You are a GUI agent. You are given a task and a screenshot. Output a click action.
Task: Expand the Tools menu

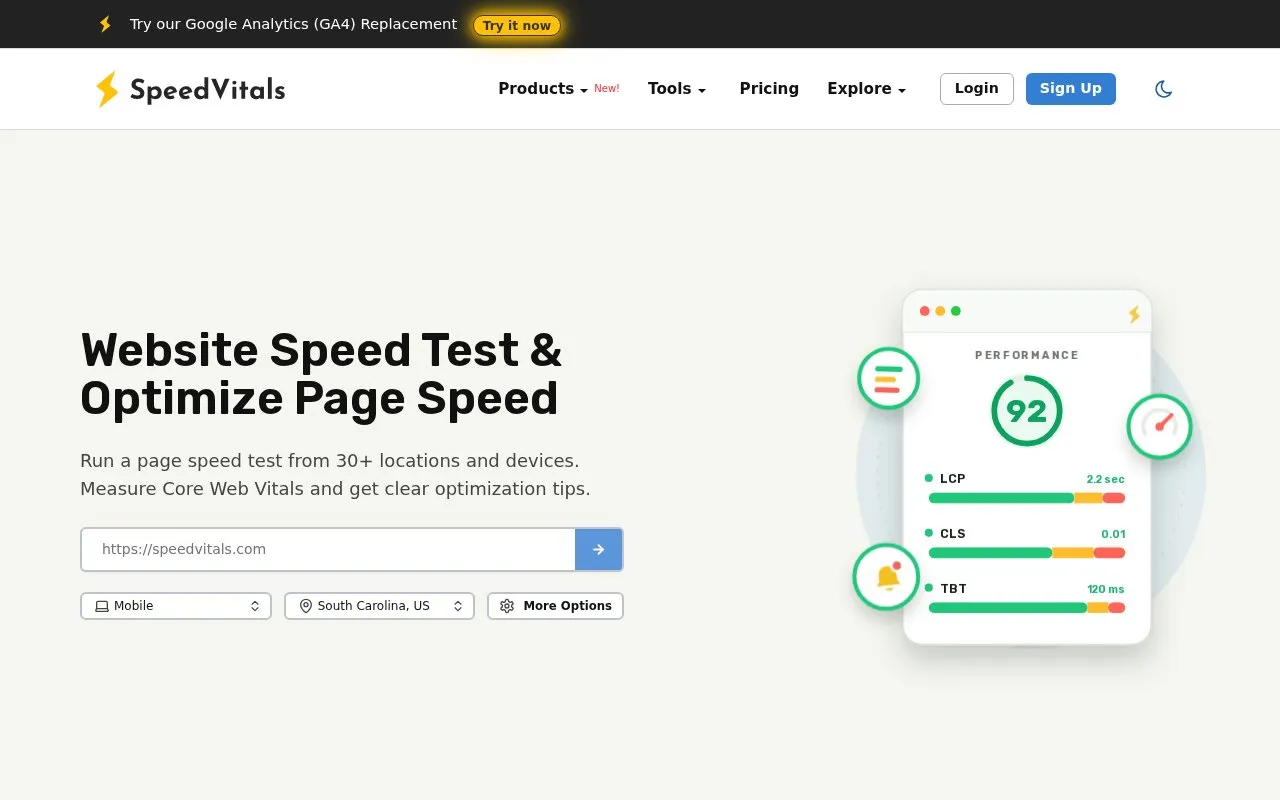(x=677, y=89)
